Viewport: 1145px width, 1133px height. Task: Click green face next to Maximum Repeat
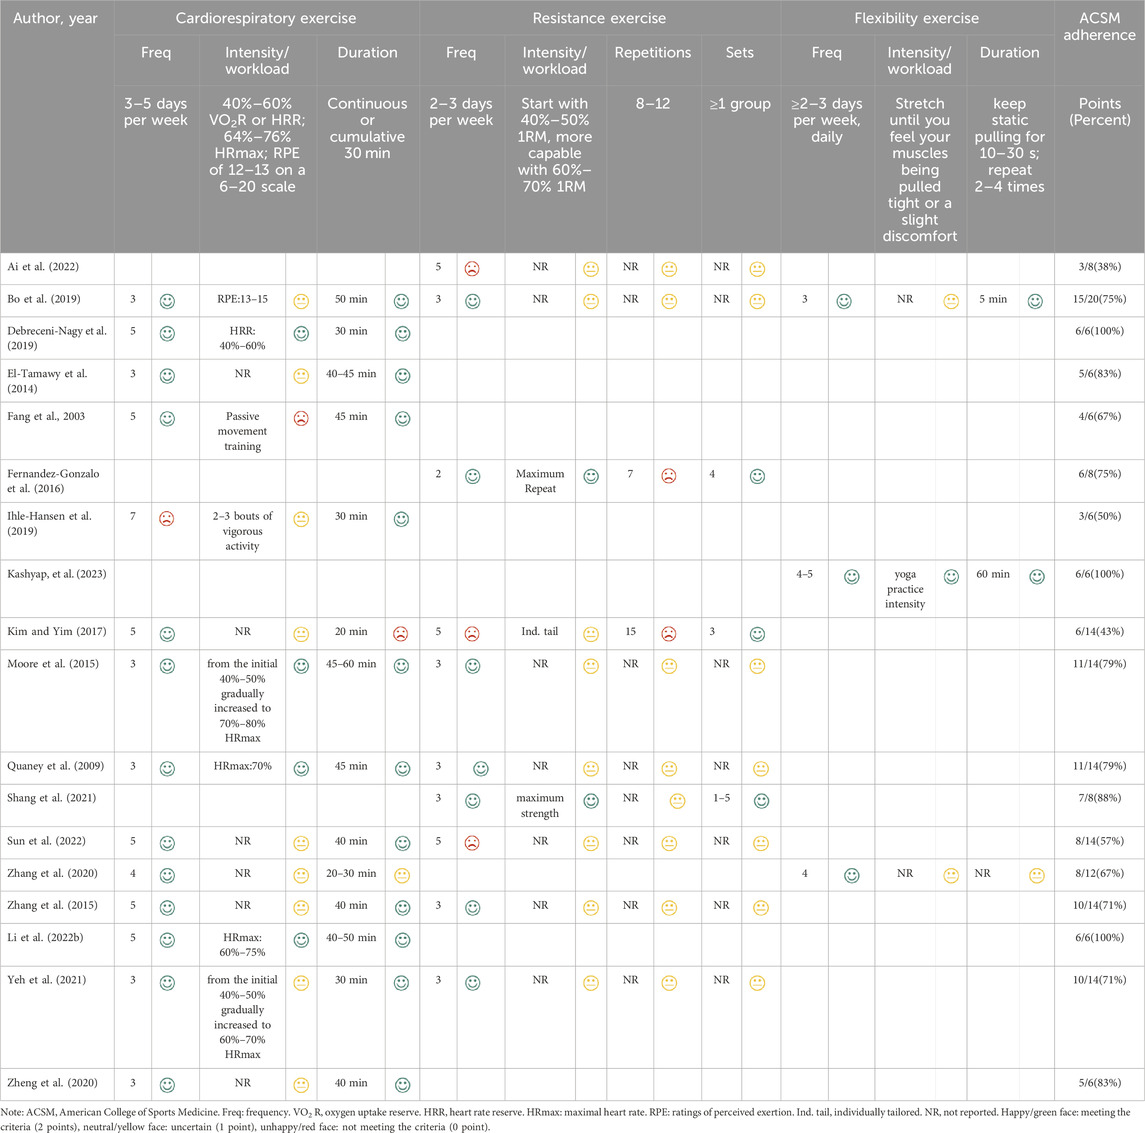591,476
